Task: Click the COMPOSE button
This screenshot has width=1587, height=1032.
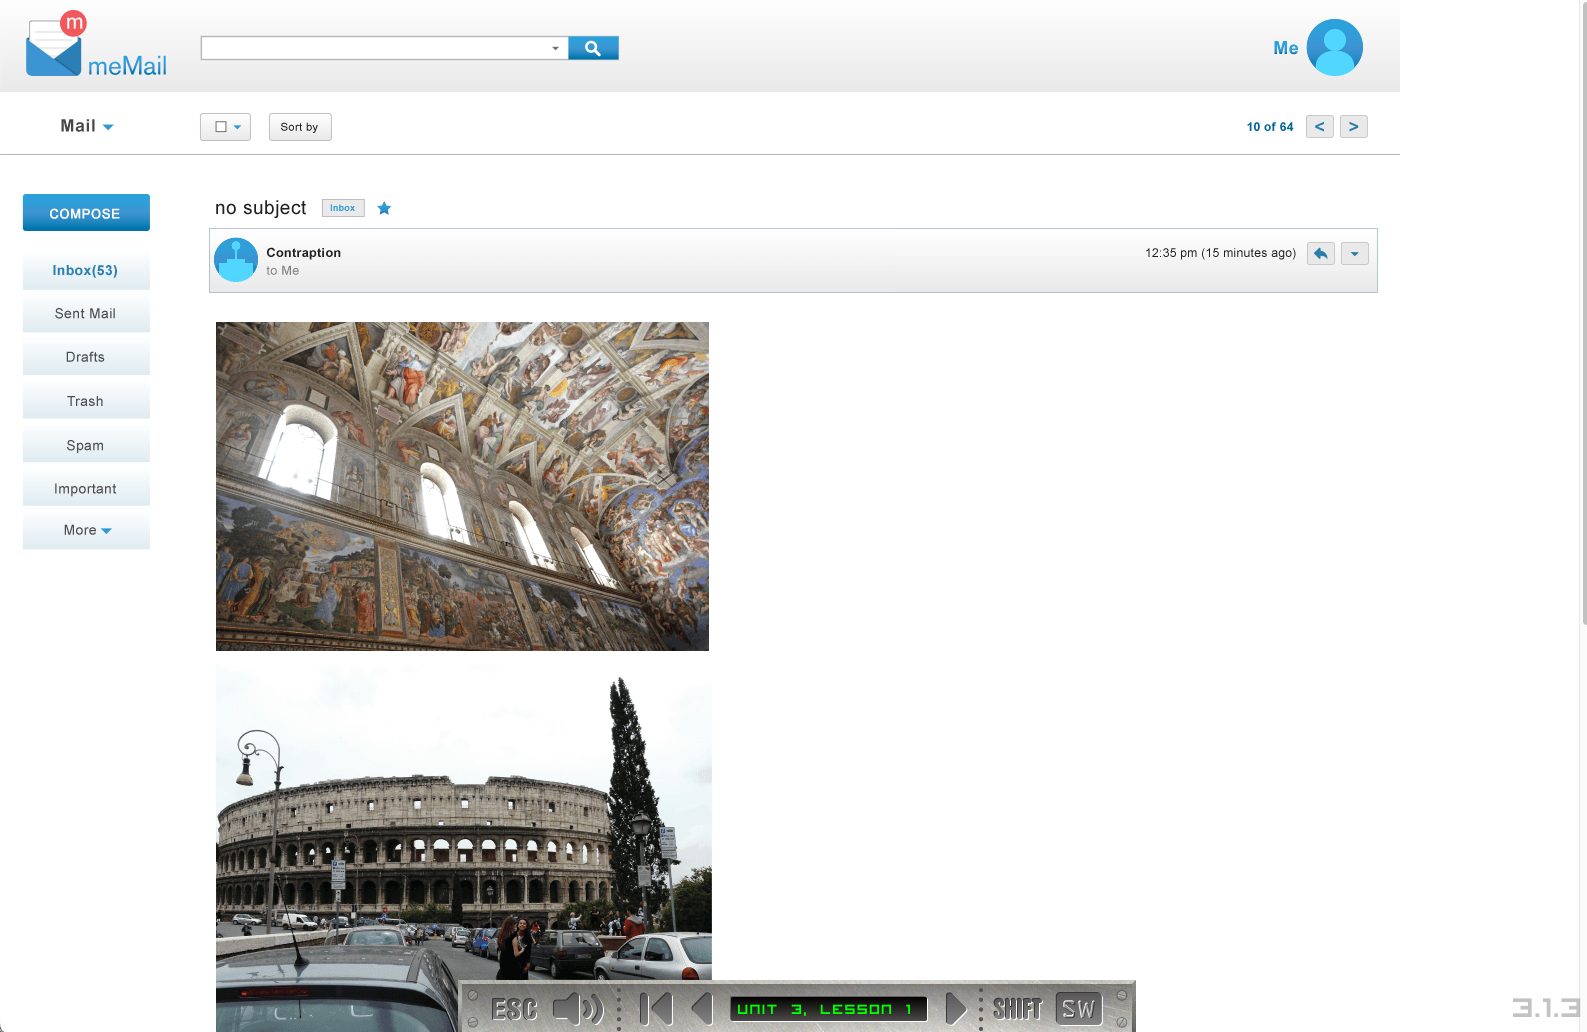Action: pyautogui.click(x=86, y=213)
